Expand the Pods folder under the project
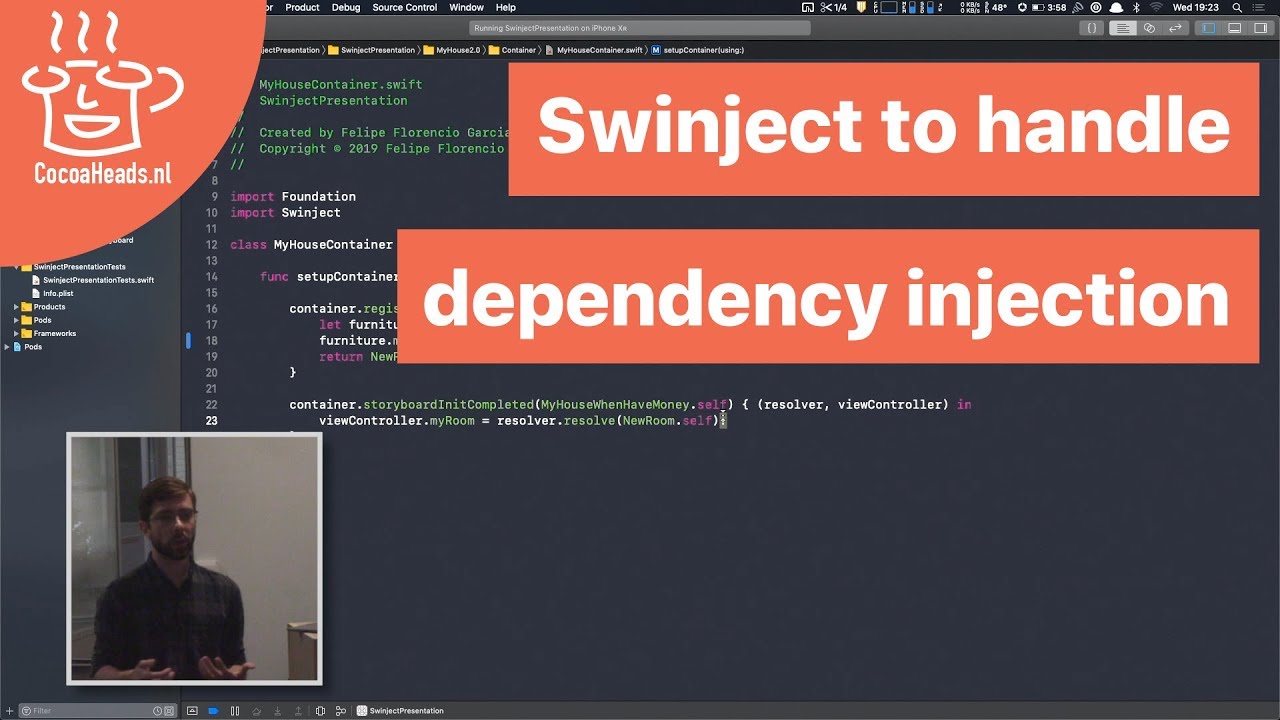 [x=17, y=320]
